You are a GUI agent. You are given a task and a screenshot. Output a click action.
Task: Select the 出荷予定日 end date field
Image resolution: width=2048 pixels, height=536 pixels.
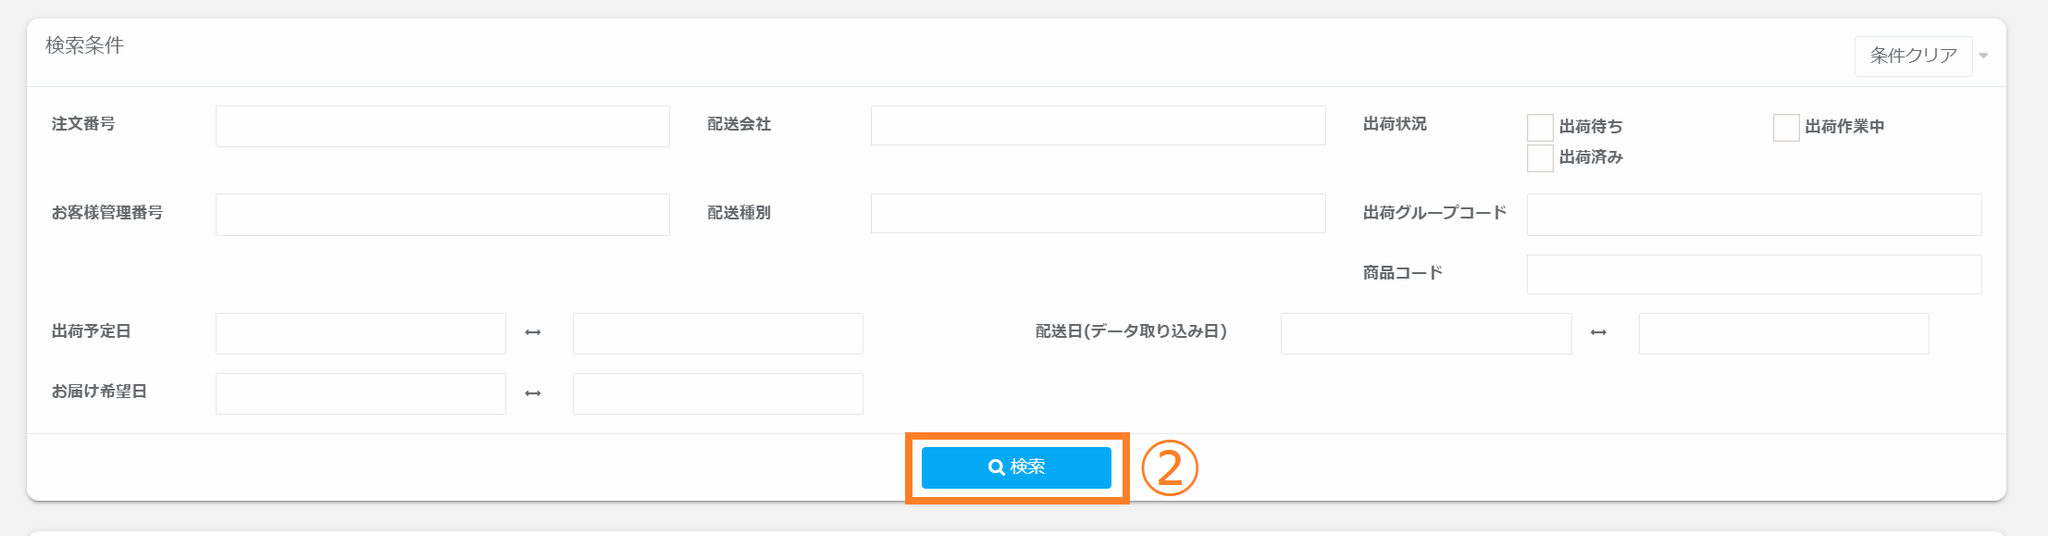click(x=717, y=333)
